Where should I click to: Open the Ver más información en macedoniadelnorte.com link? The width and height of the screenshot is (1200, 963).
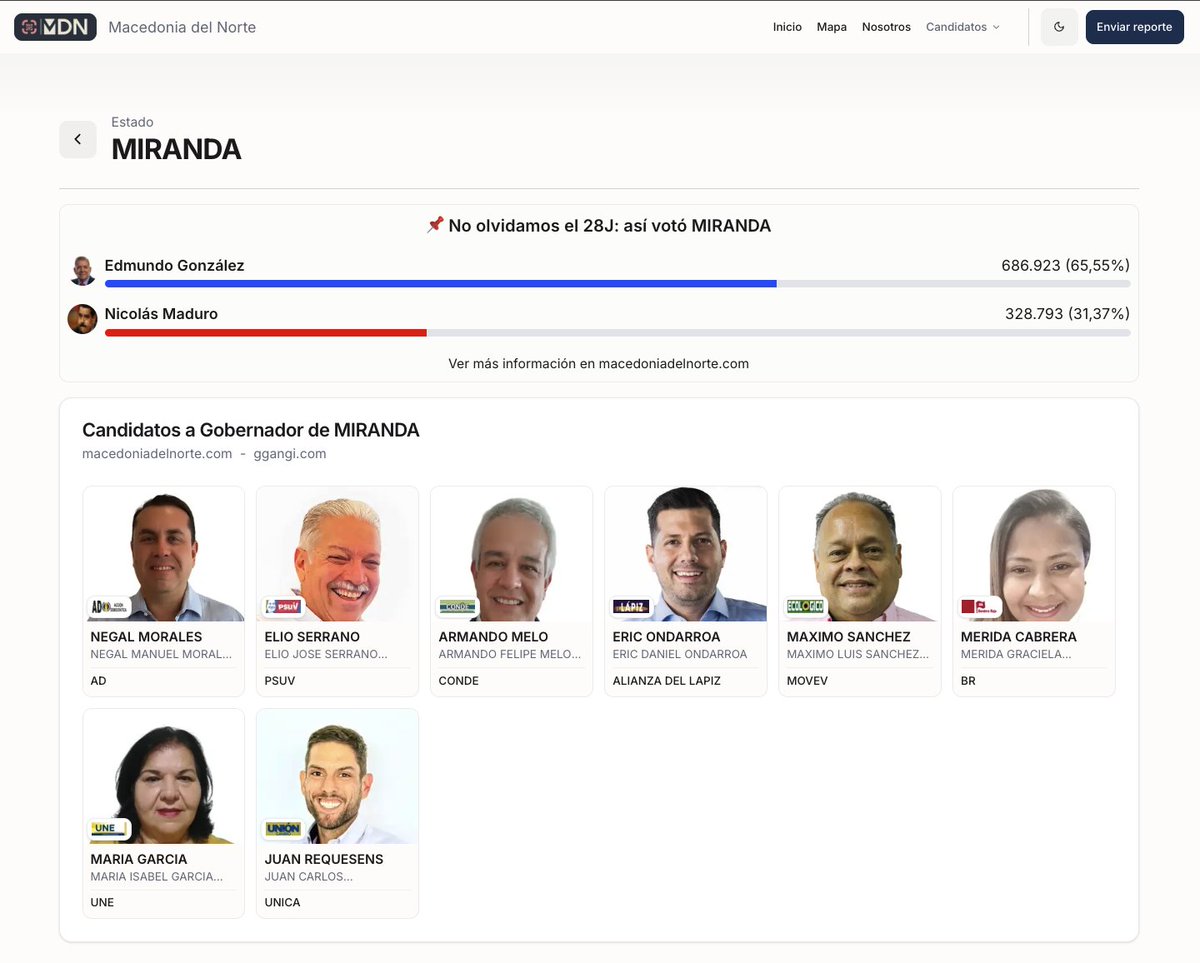coord(598,363)
